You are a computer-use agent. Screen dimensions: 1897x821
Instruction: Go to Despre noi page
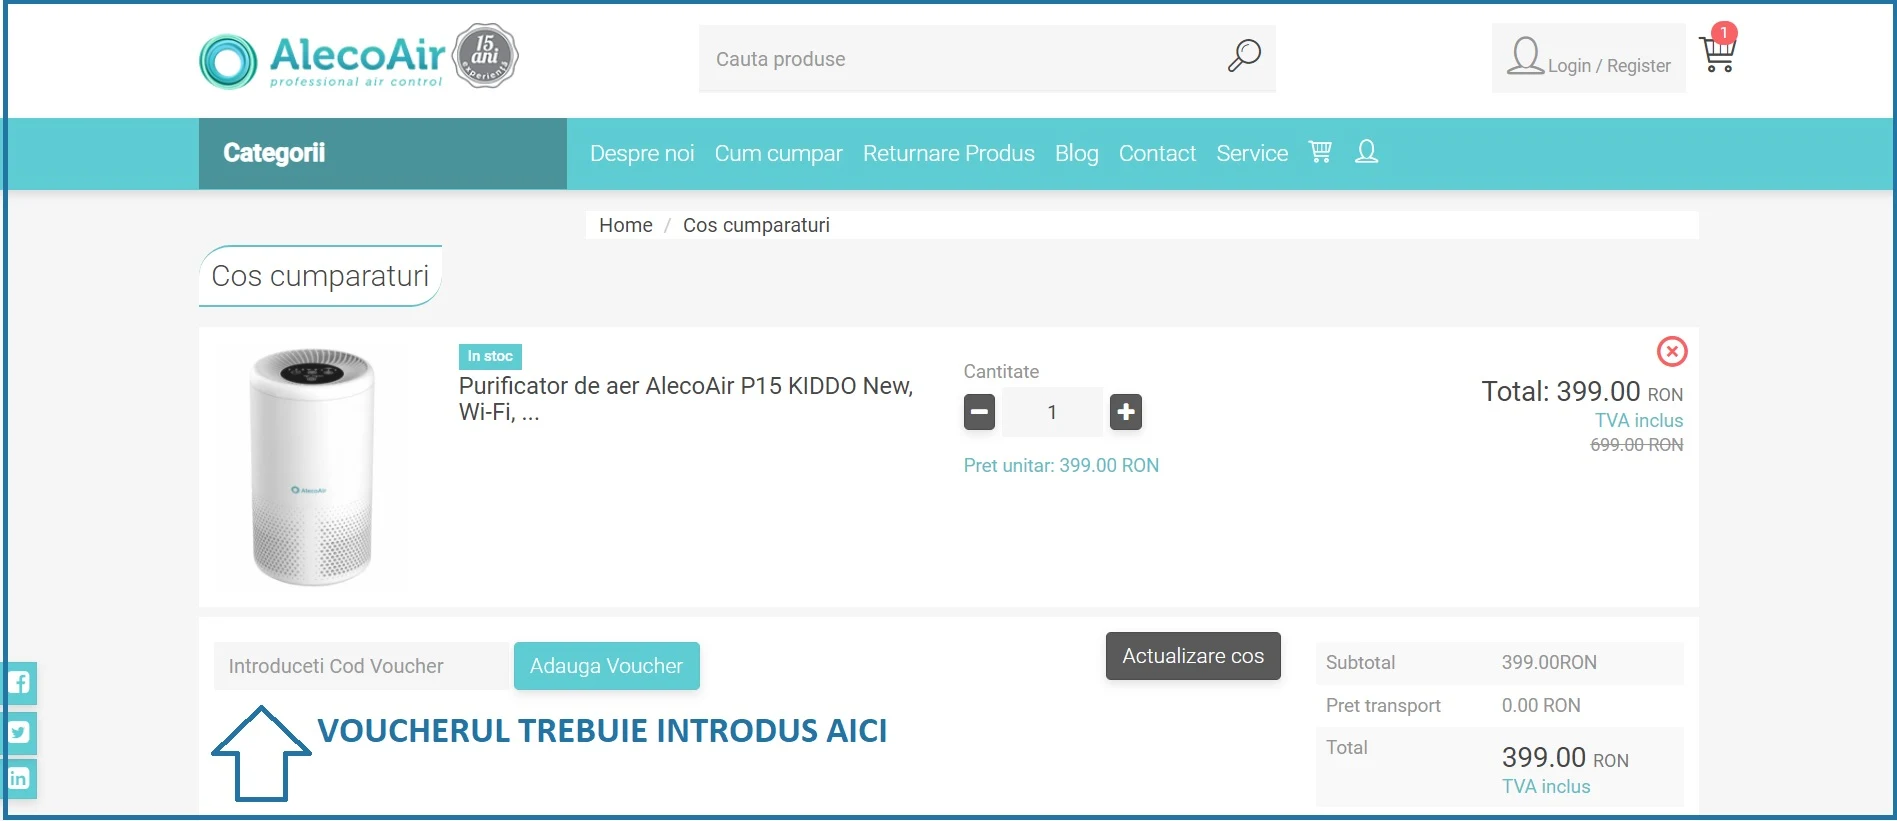pos(642,153)
